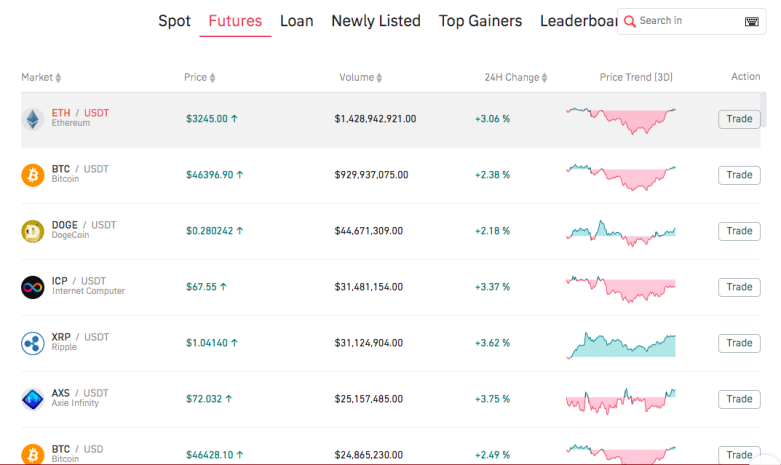This screenshot has height=465, width=781.
Task: Open ETH / USDT 3D price trend chart
Action: click(x=621, y=120)
